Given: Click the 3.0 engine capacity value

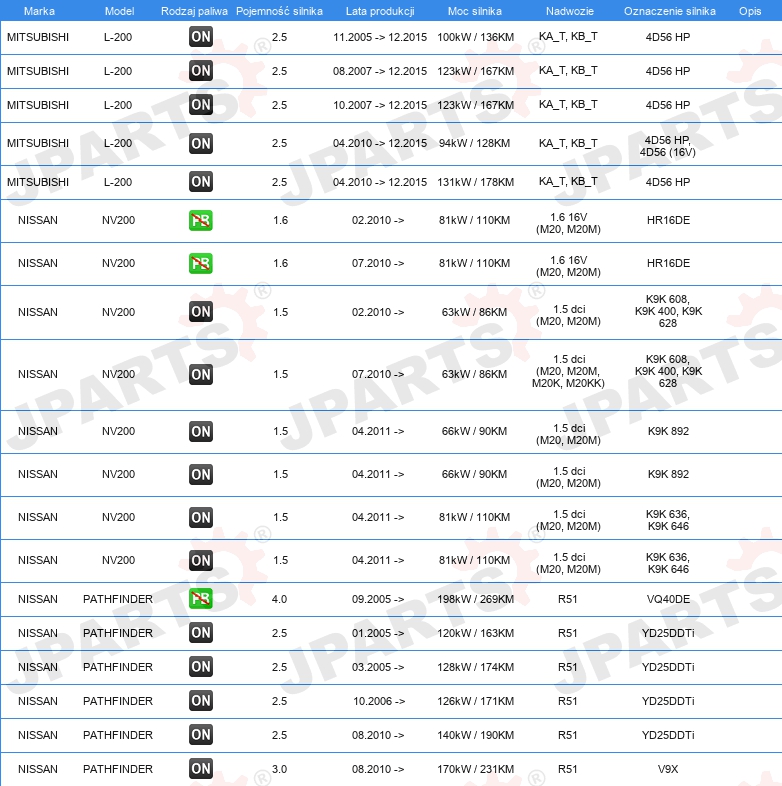Looking at the screenshot, I should 279,769.
